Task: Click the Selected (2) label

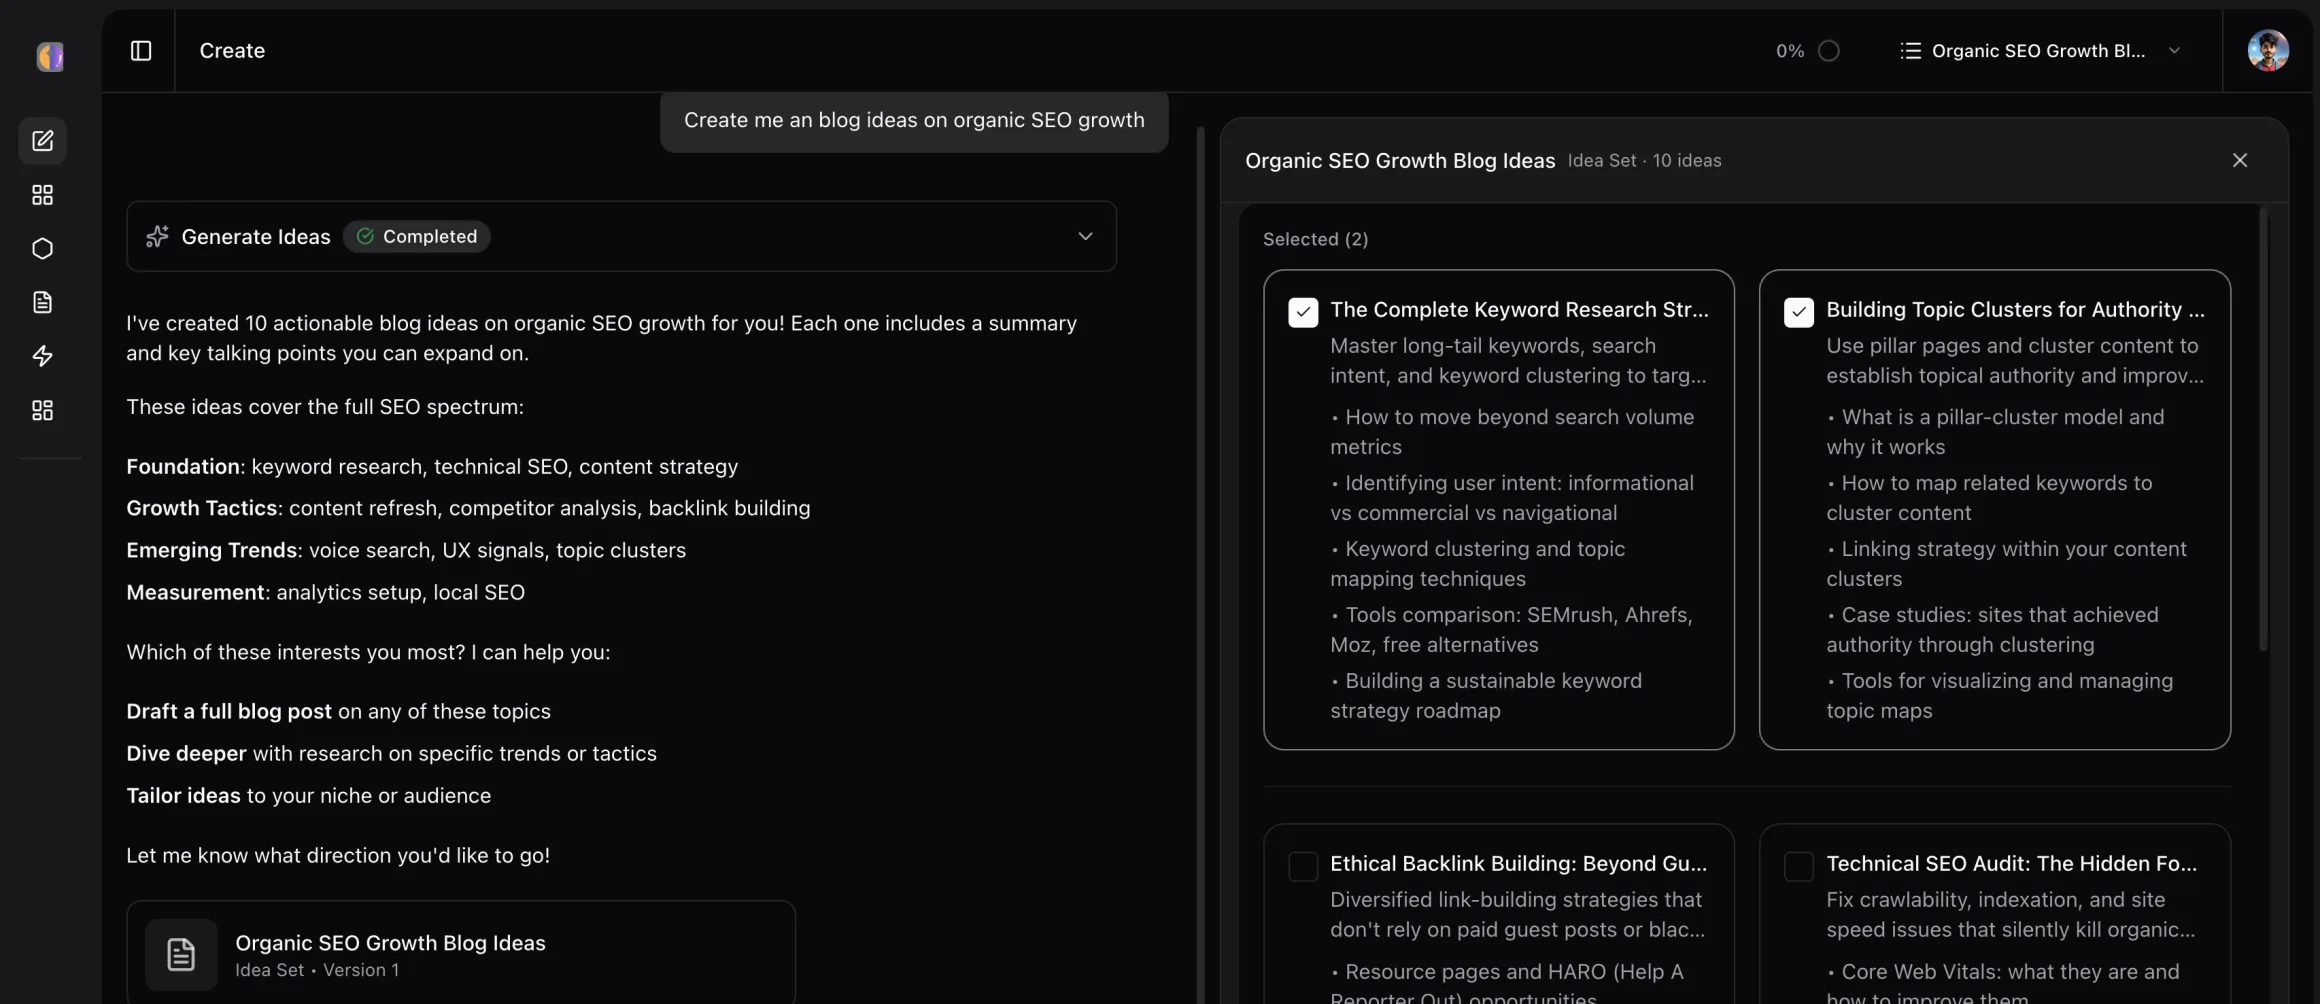Action: [x=1315, y=240]
